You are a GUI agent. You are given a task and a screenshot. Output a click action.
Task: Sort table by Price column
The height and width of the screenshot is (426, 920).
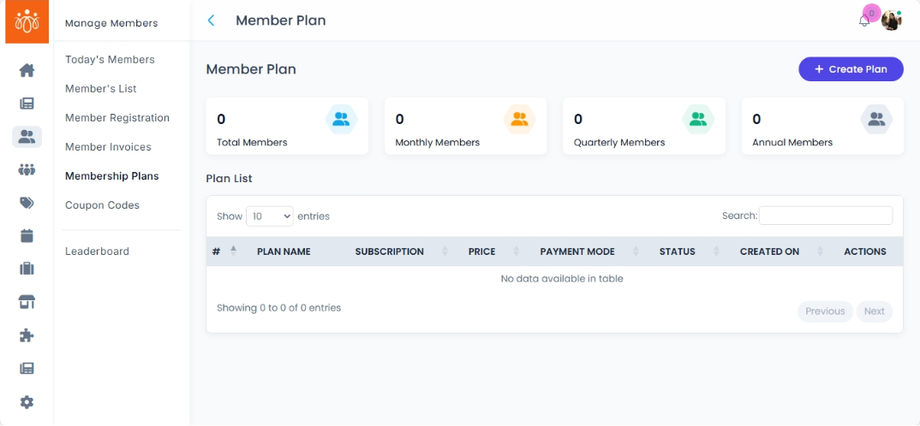(x=482, y=252)
